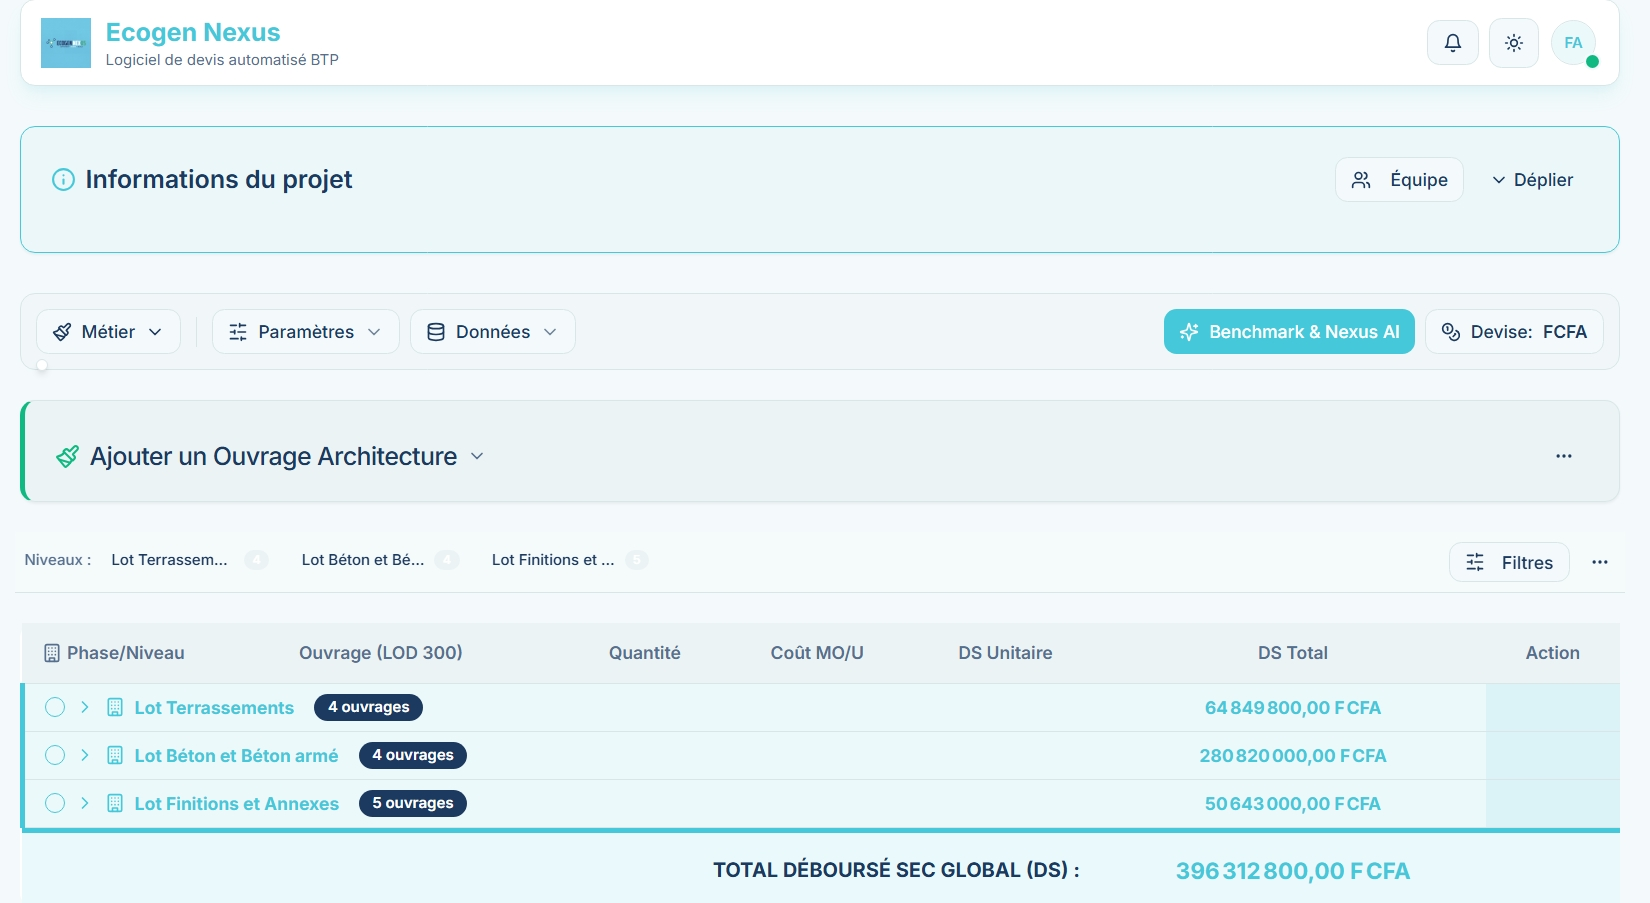Change currency via Devise: FCFA
The height and width of the screenshot is (903, 1650).
(x=1514, y=332)
